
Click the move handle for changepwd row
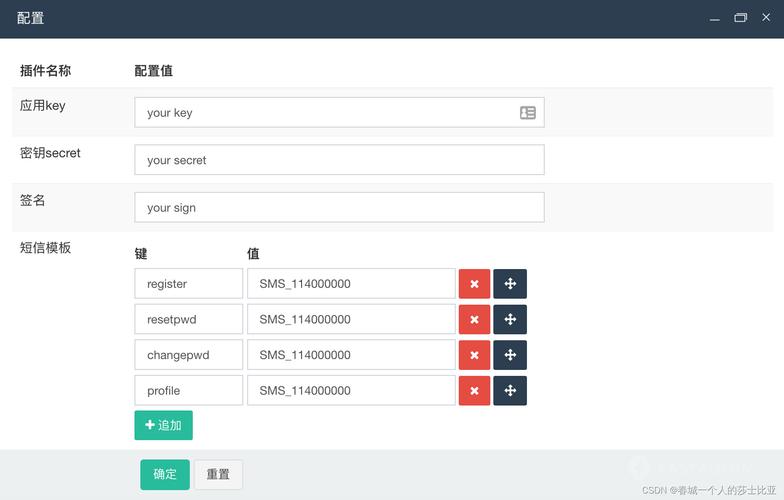(510, 355)
